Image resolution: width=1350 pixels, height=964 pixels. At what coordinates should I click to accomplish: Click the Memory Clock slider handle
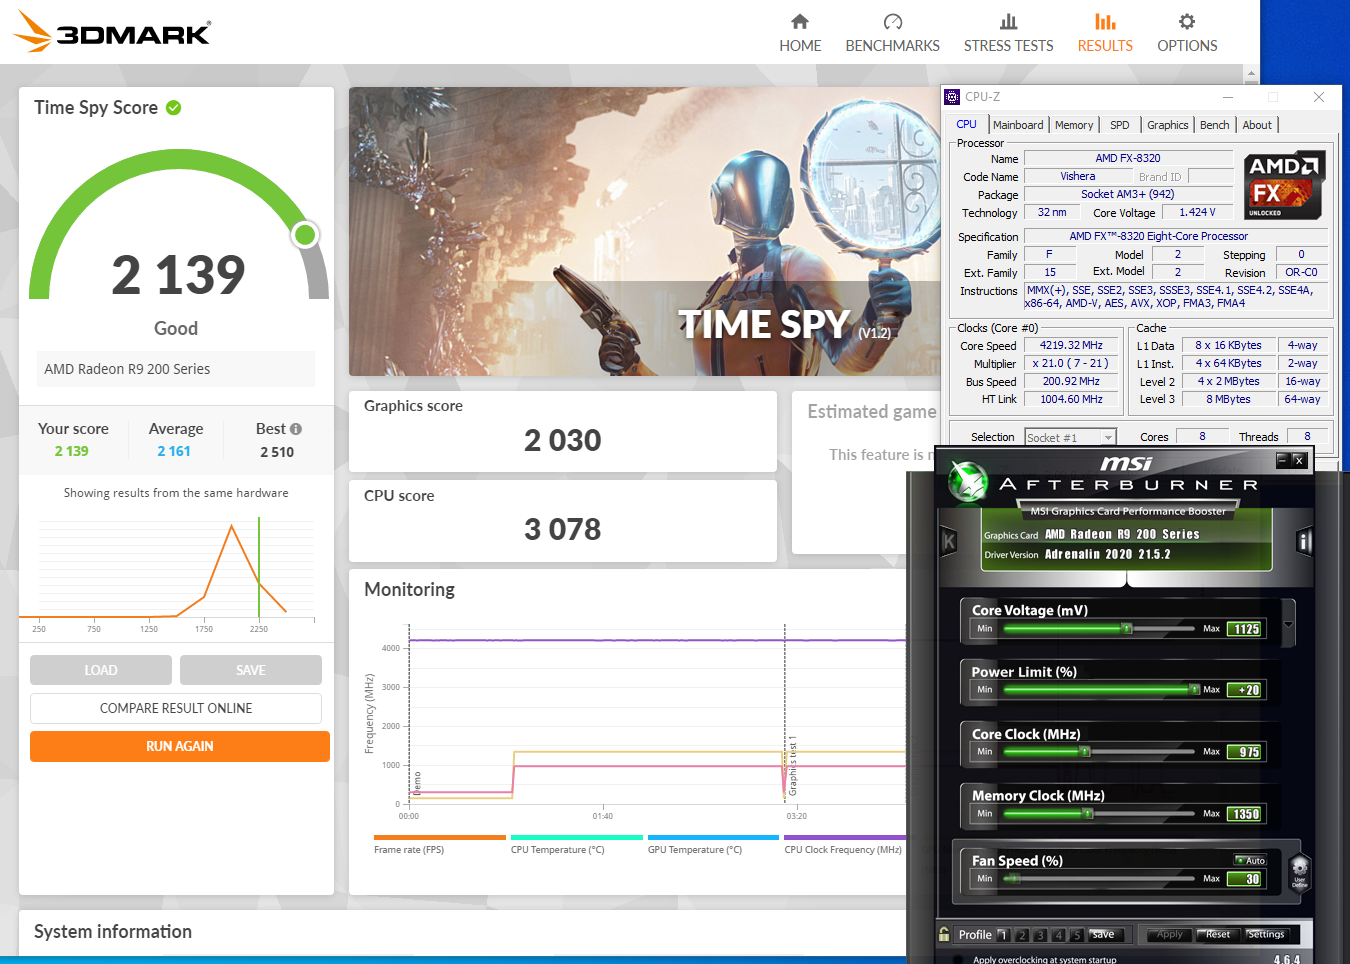(x=1087, y=814)
